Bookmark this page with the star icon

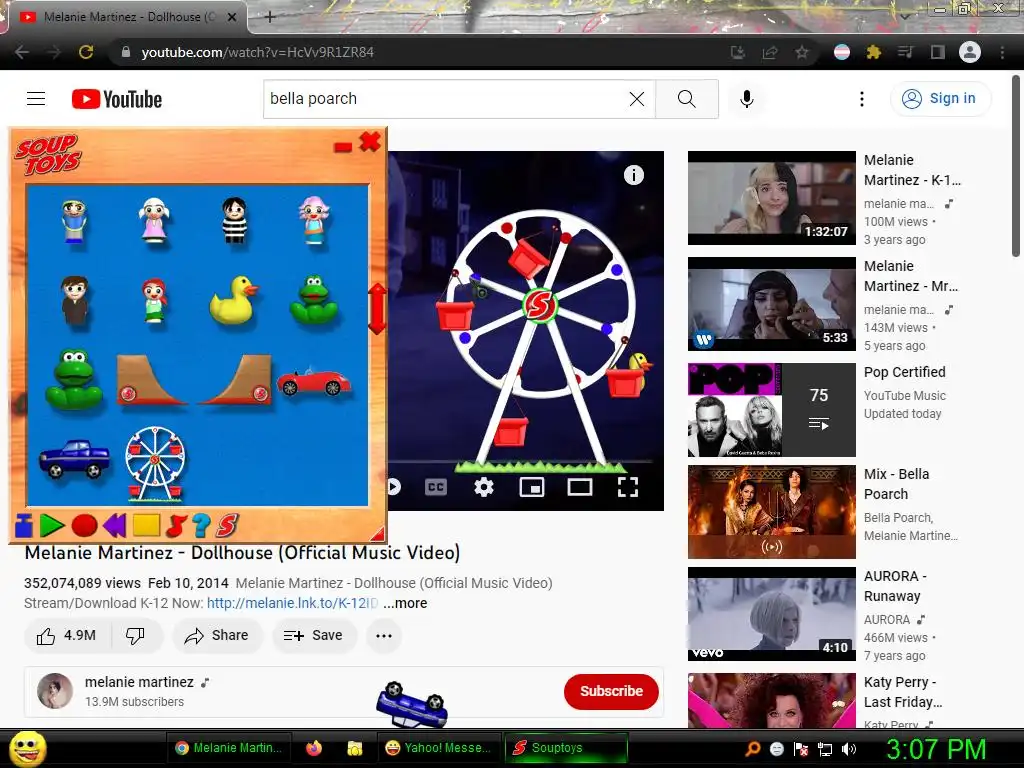tap(802, 52)
